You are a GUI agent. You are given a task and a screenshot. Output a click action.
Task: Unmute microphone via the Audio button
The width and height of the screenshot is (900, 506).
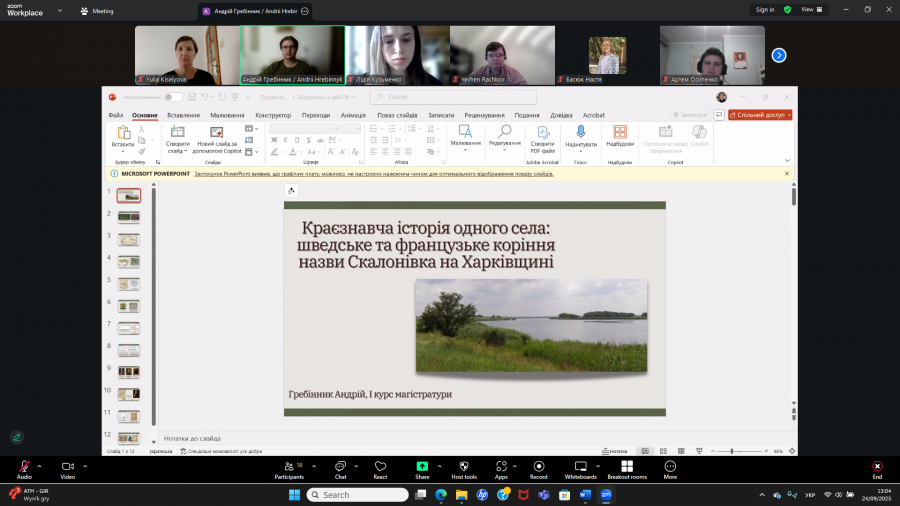(24, 467)
